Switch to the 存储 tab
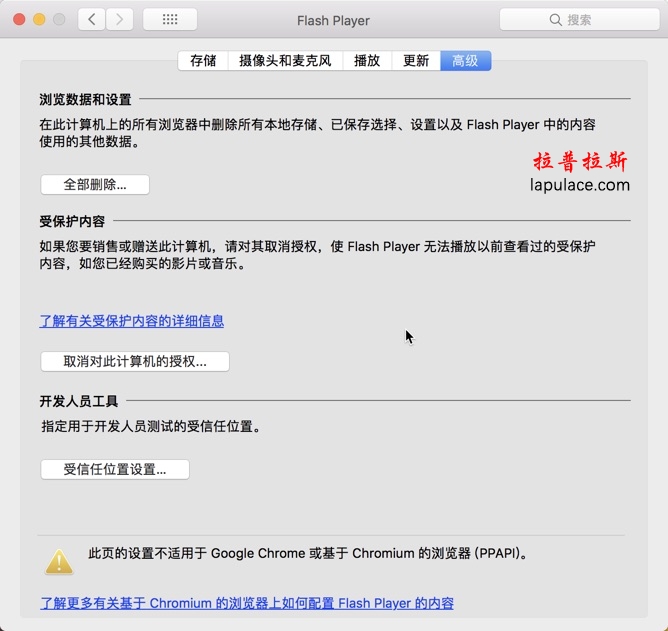The height and width of the screenshot is (631, 668). [x=203, y=61]
